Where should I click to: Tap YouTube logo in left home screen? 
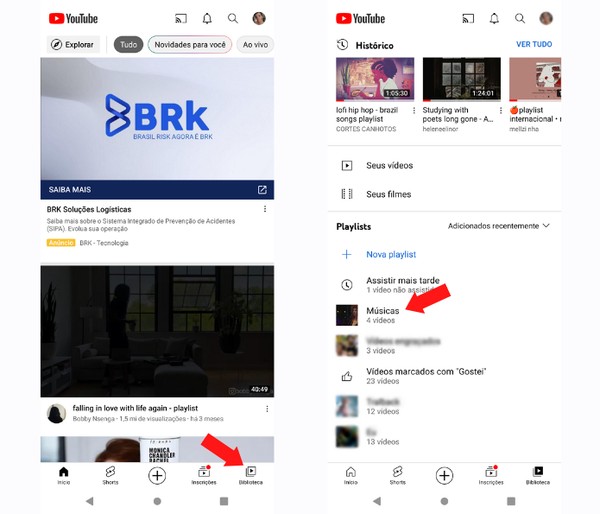coord(73,18)
